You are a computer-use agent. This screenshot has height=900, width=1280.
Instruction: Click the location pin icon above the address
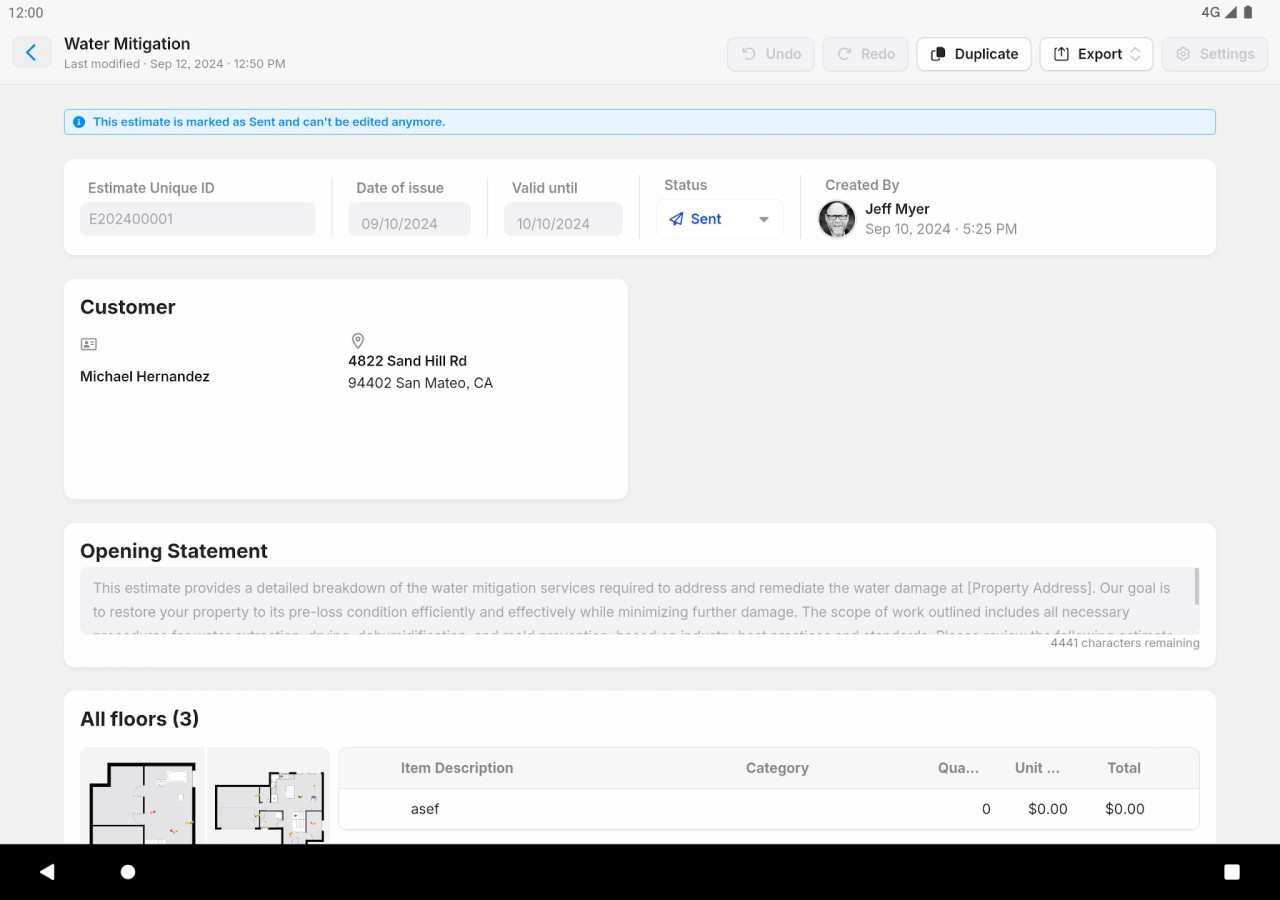pyautogui.click(x=358, y=341)
